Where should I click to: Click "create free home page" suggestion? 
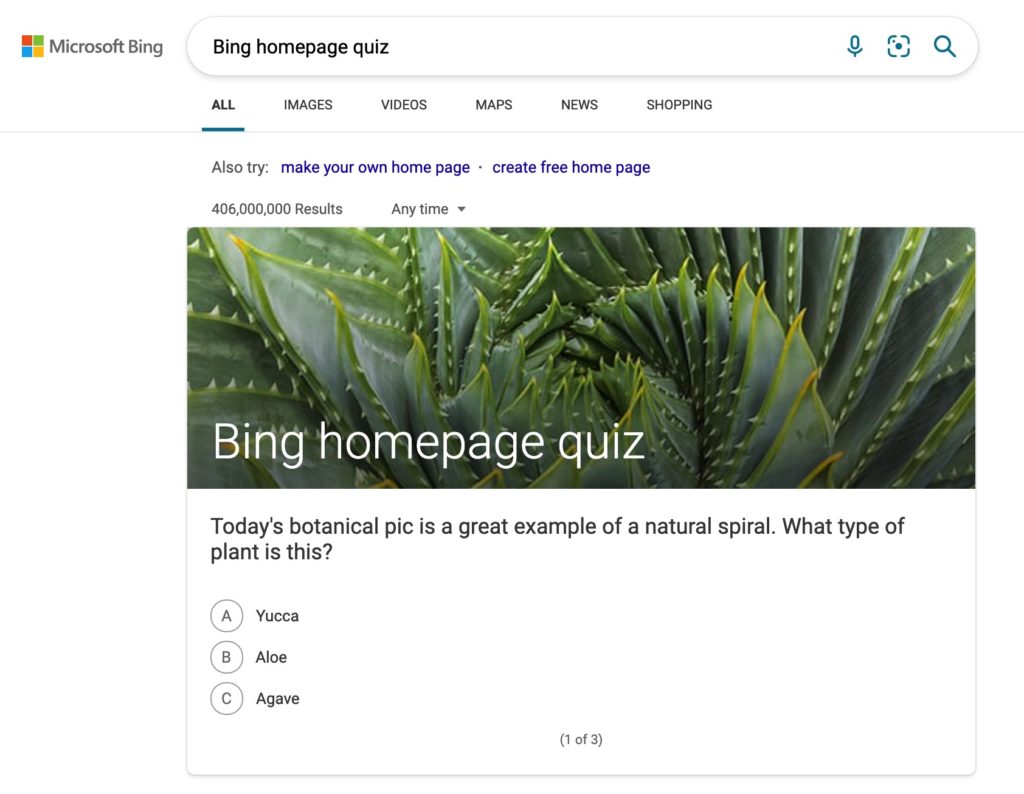coord(571,167)
